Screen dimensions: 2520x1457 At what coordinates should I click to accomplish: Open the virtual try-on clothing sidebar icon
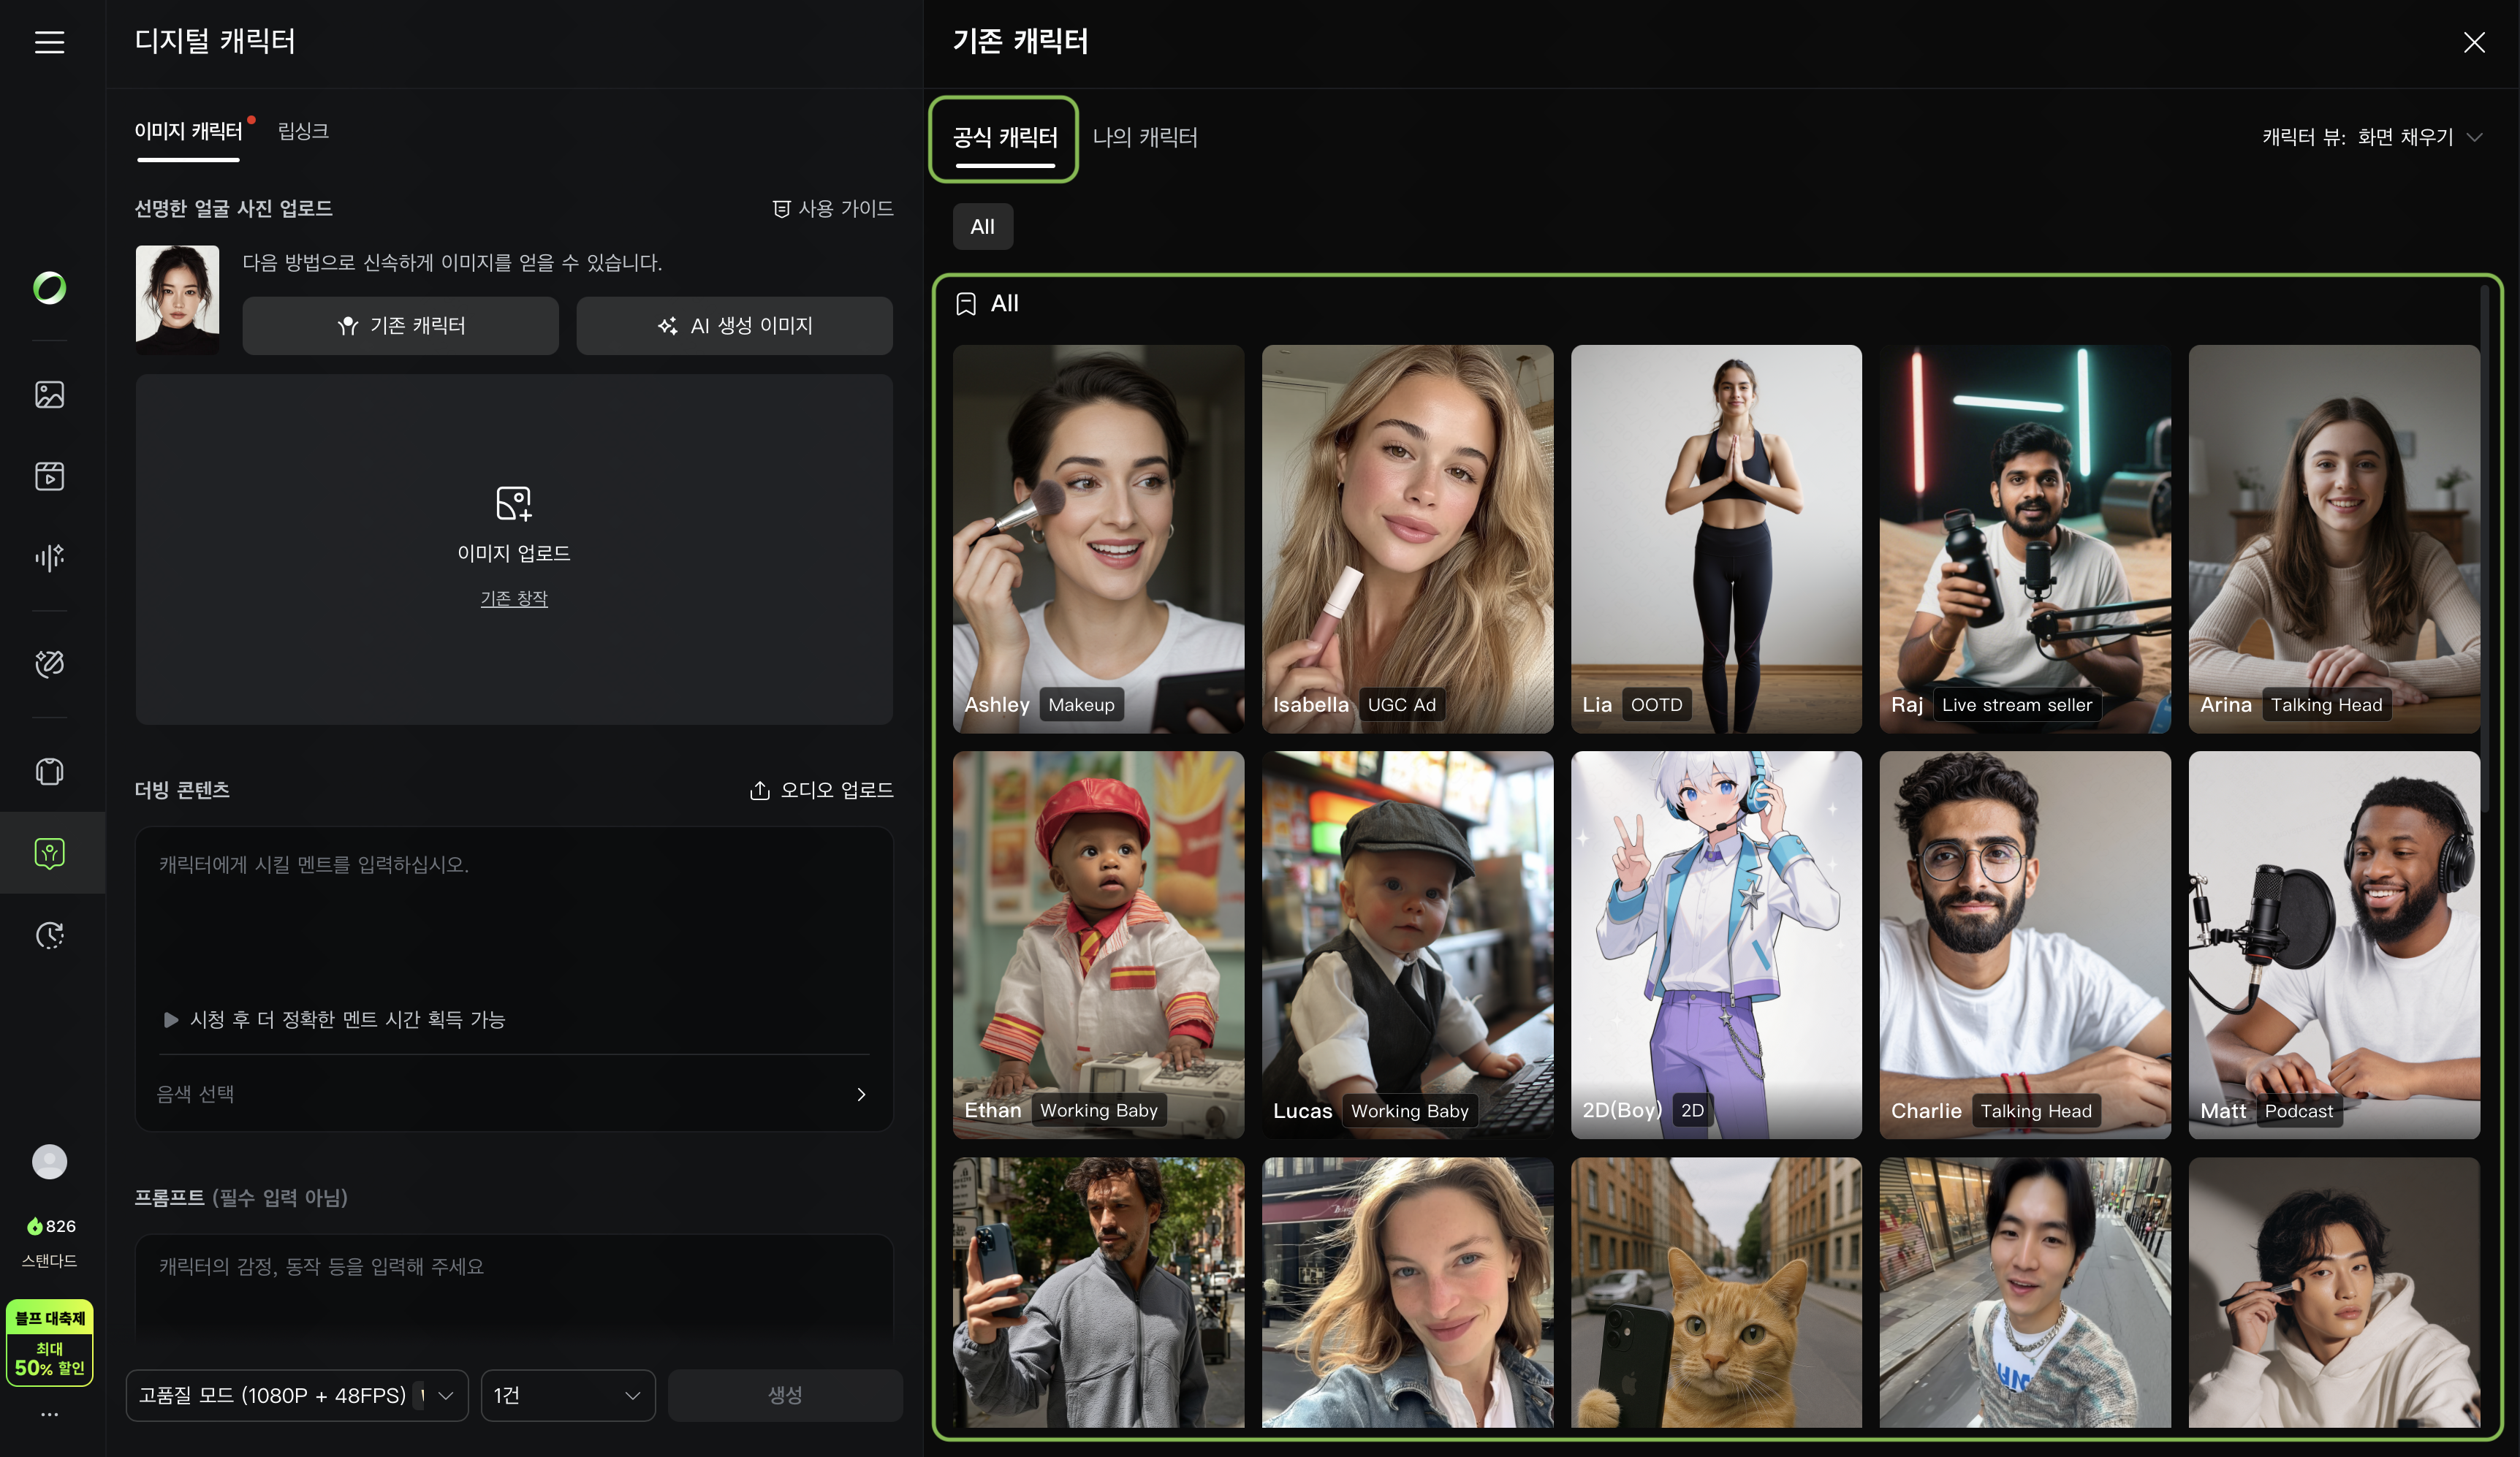pyautogui.click(x=49, y=772)
